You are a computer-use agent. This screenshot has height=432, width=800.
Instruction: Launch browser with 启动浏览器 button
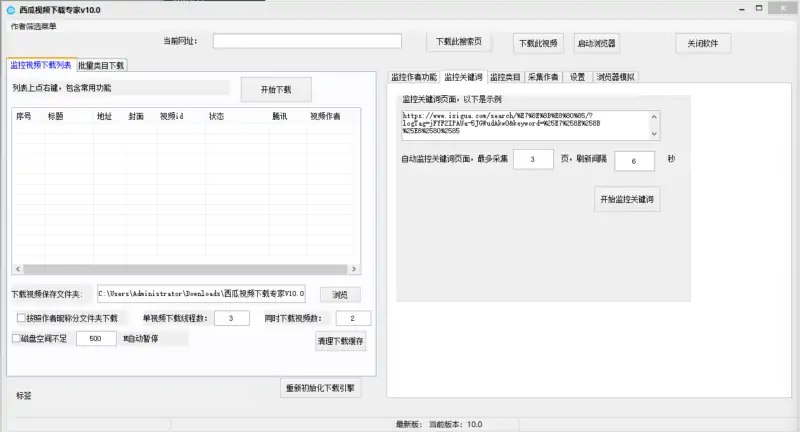point(596,43)
